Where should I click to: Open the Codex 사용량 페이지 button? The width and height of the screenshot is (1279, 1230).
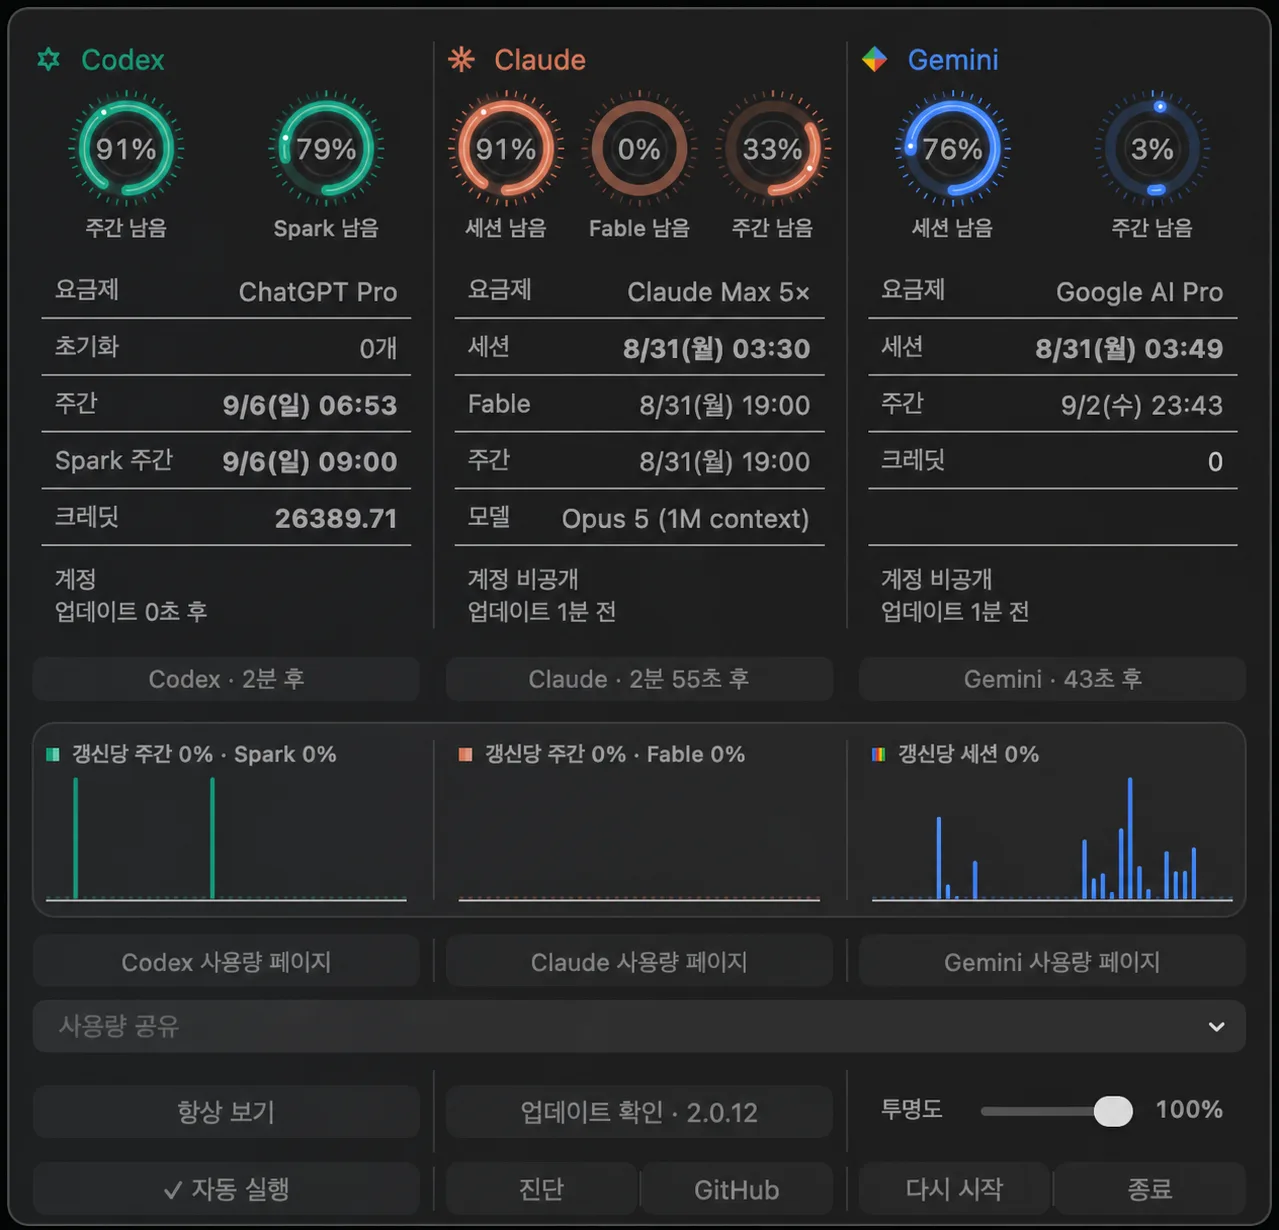click(x=226, y=962)
